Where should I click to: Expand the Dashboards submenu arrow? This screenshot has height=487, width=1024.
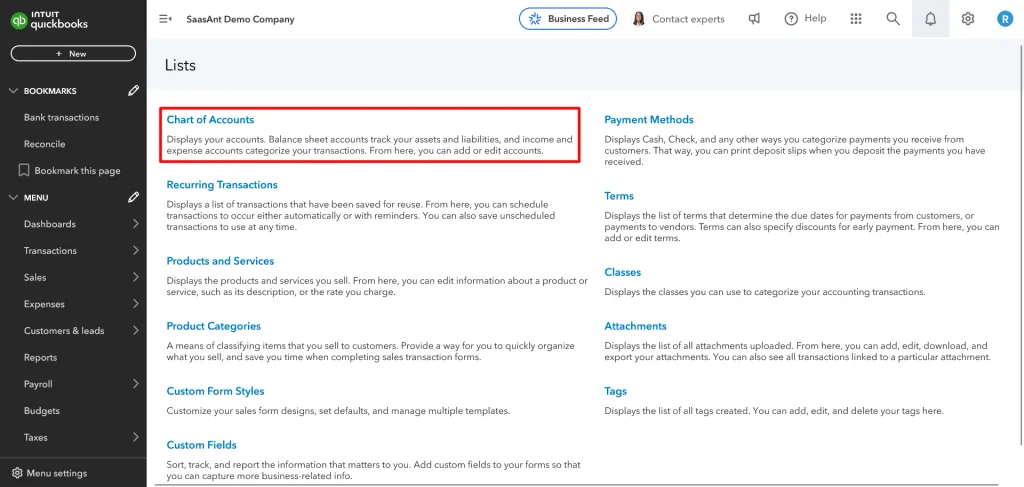pos(135,224)
